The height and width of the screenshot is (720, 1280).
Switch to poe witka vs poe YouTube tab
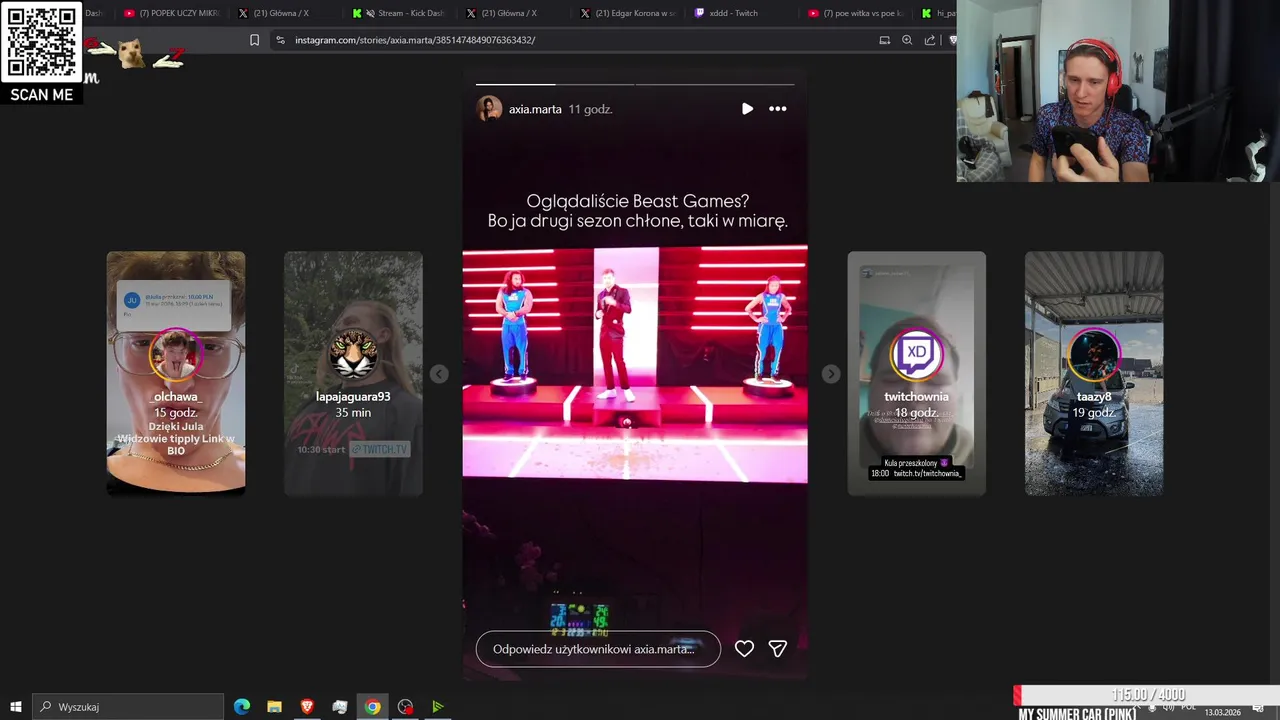(x=855, y=13)
